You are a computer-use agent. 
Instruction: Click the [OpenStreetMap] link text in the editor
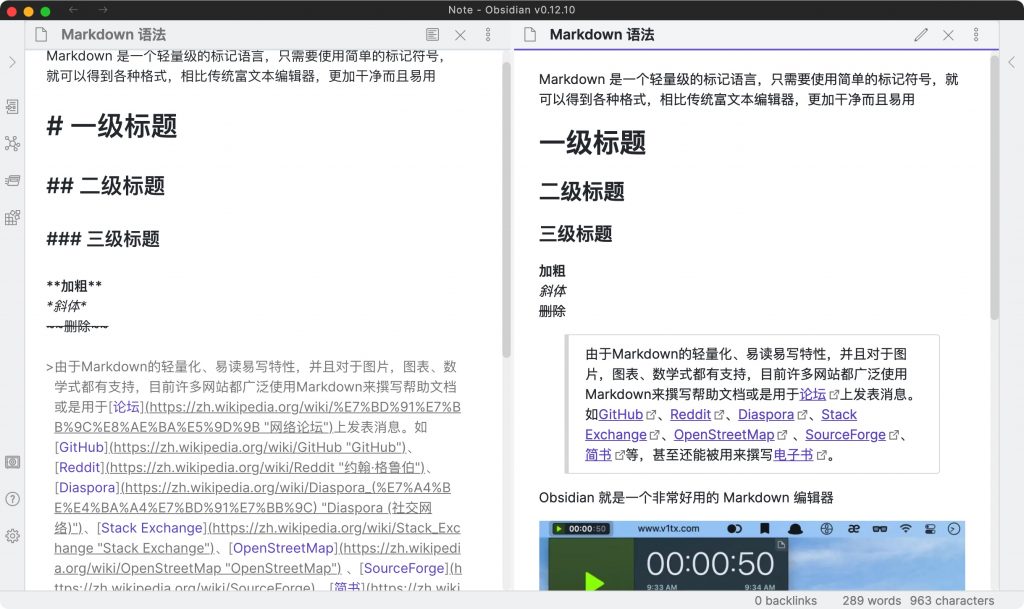[283, 548]
